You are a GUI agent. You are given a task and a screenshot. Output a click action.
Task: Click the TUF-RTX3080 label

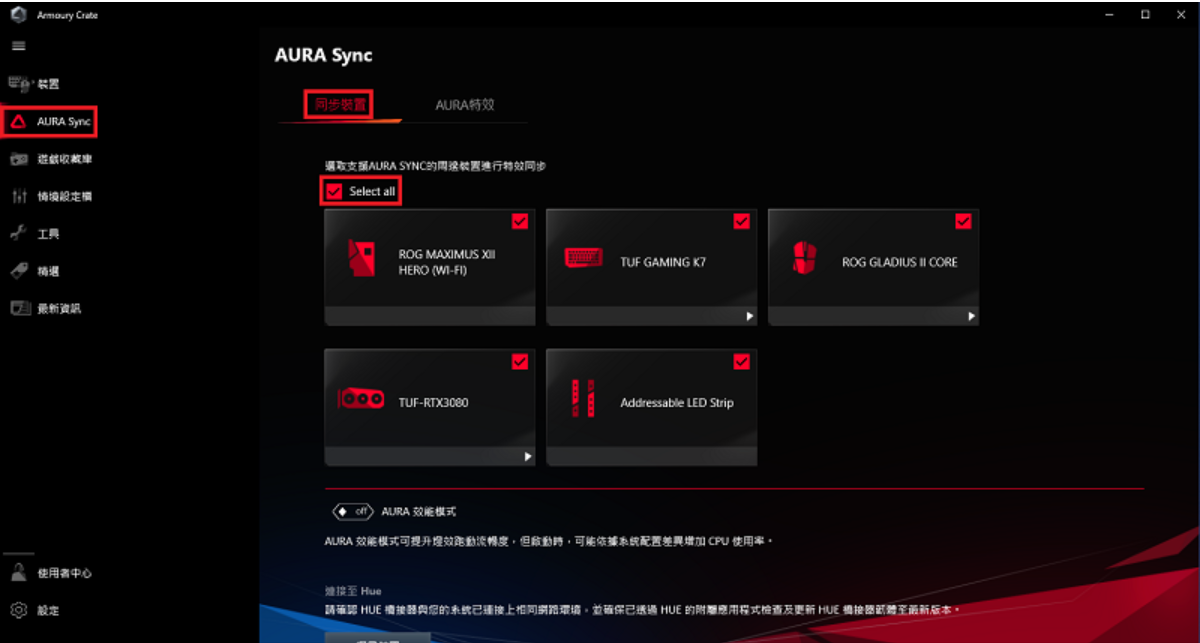point(433,403)
